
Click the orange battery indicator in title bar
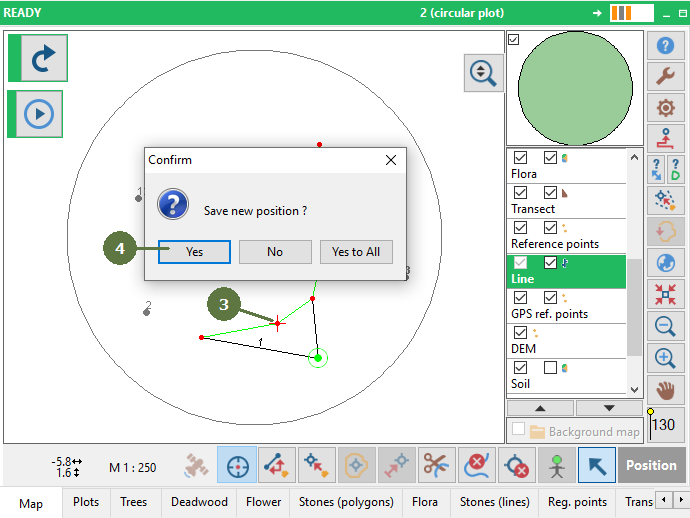click(631, 13)
